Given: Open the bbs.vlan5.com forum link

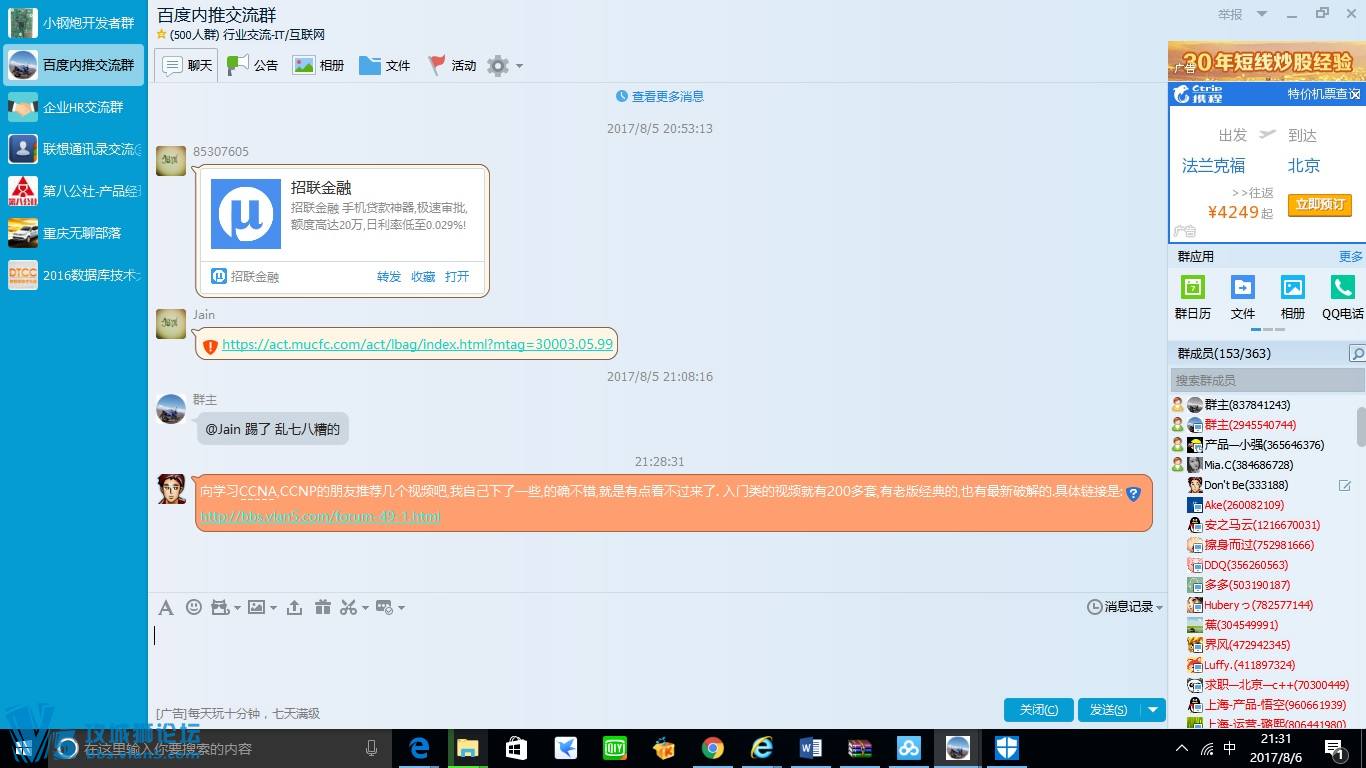Looking at the screenshot, I should [x=320, y=517].
